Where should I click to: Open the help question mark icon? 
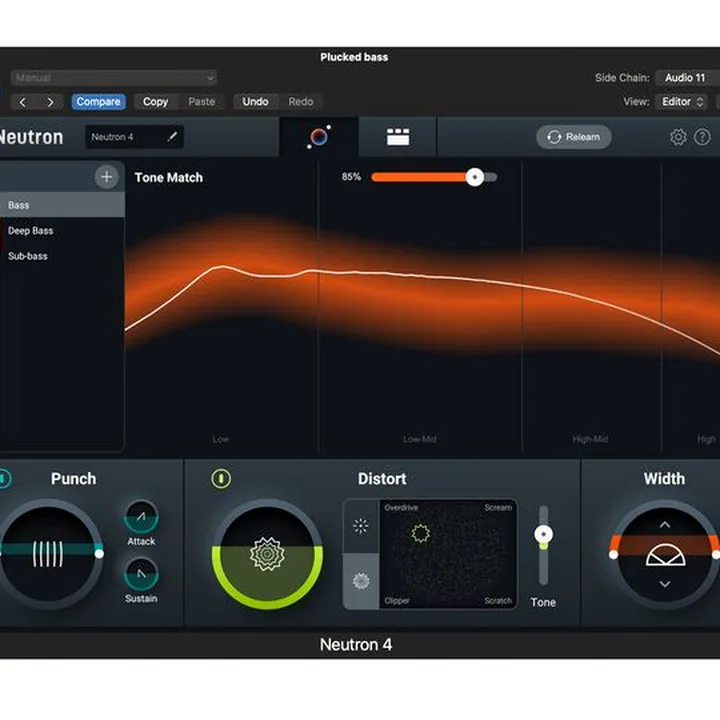(x=702, y=137)
